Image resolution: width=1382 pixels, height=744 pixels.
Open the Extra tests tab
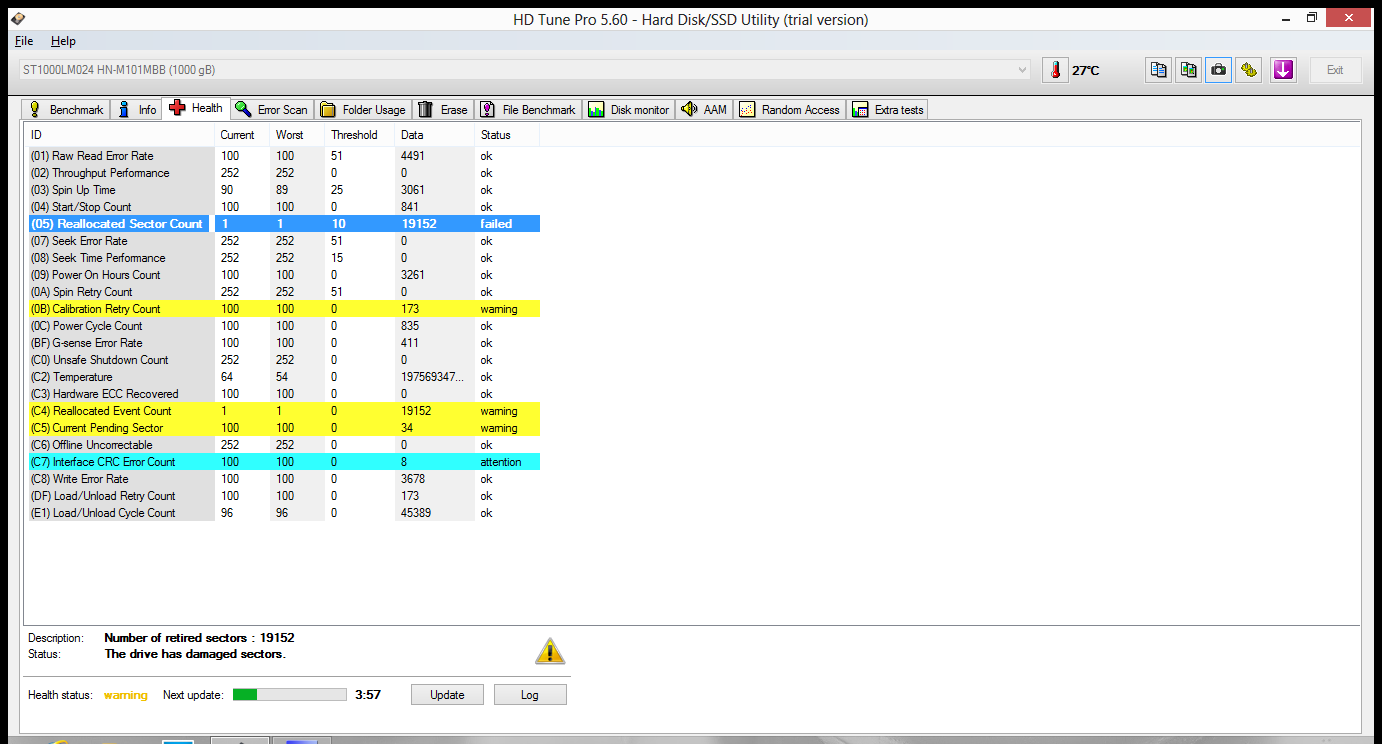tap(888, 109)
